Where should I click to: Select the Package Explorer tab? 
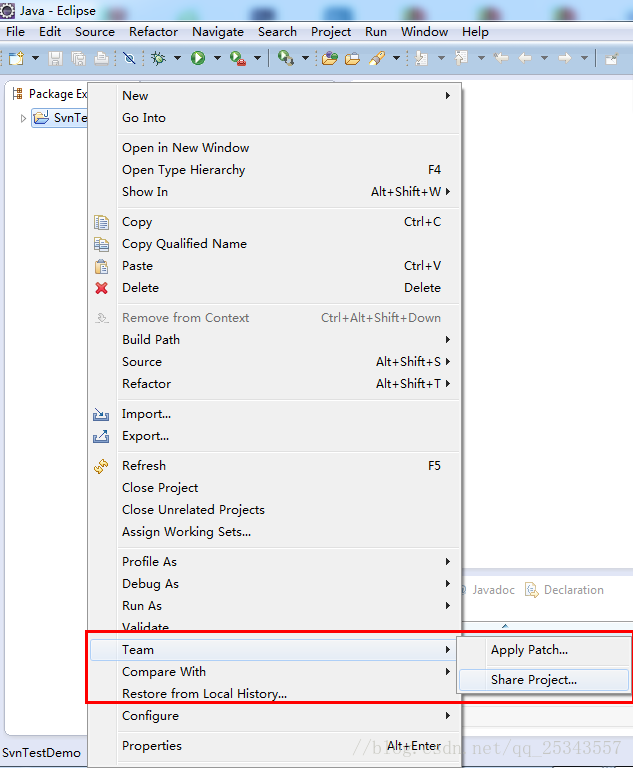pyautogui.click(x=50, y=94)
